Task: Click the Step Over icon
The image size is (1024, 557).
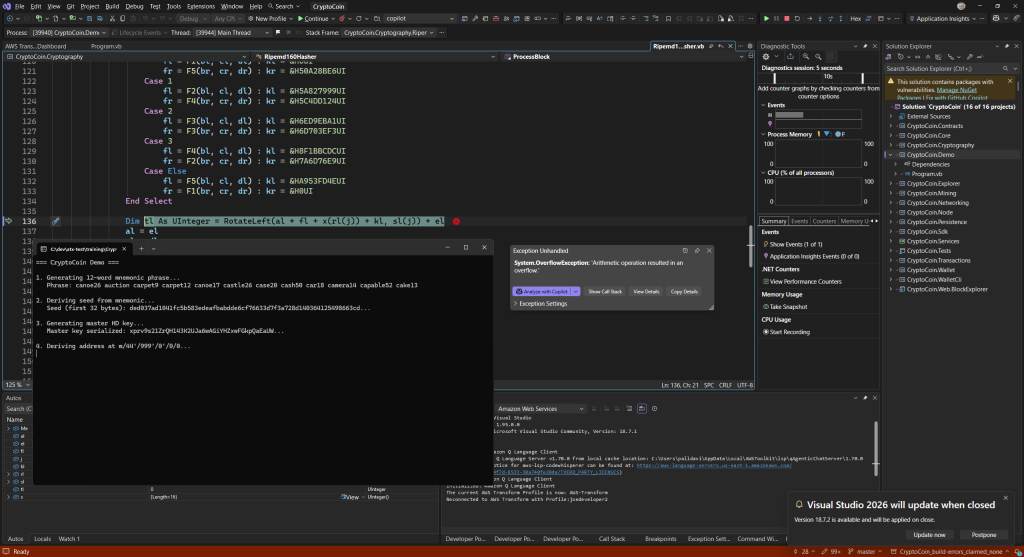Action: [x=830, y=19]
